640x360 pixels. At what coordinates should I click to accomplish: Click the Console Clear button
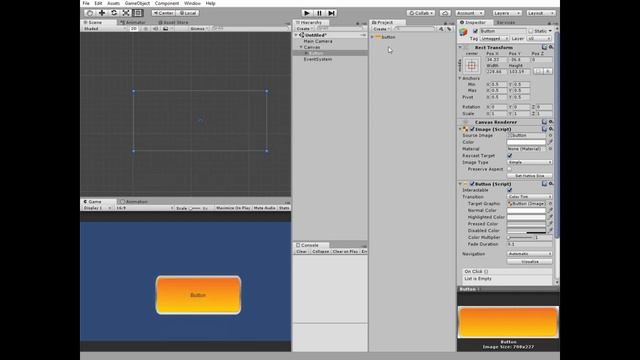point(301,251)
